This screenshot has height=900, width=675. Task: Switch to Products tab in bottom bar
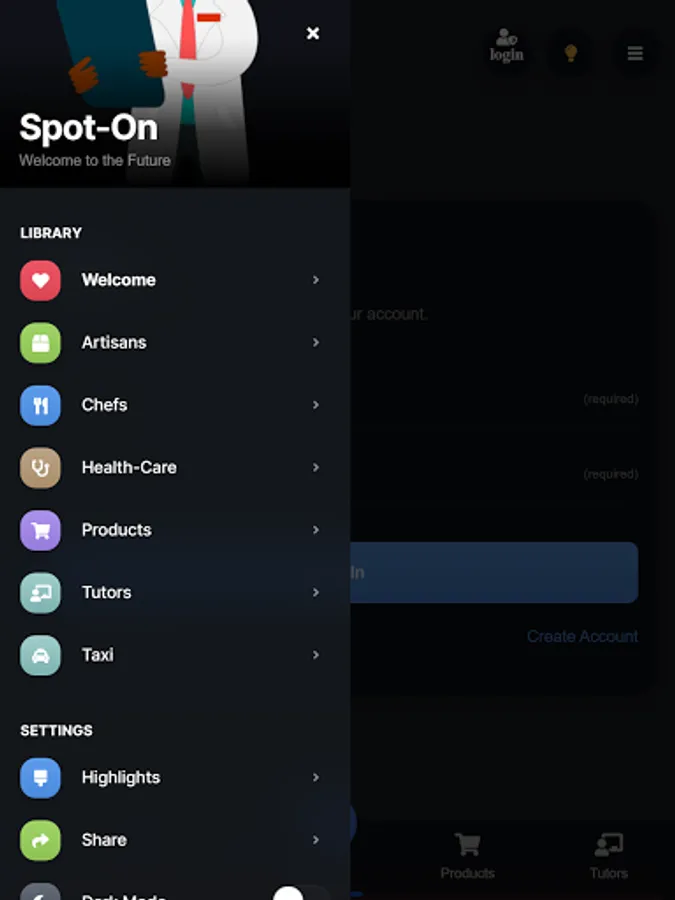(x=468, y=856)
